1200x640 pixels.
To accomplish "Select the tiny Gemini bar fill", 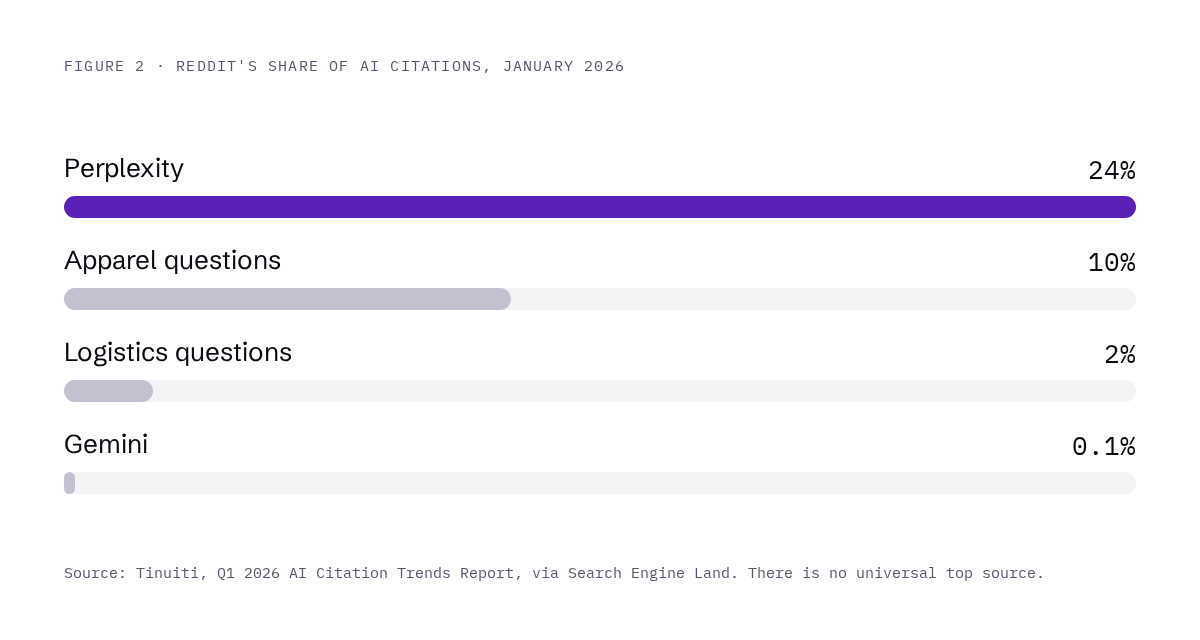I will [69, 483].
